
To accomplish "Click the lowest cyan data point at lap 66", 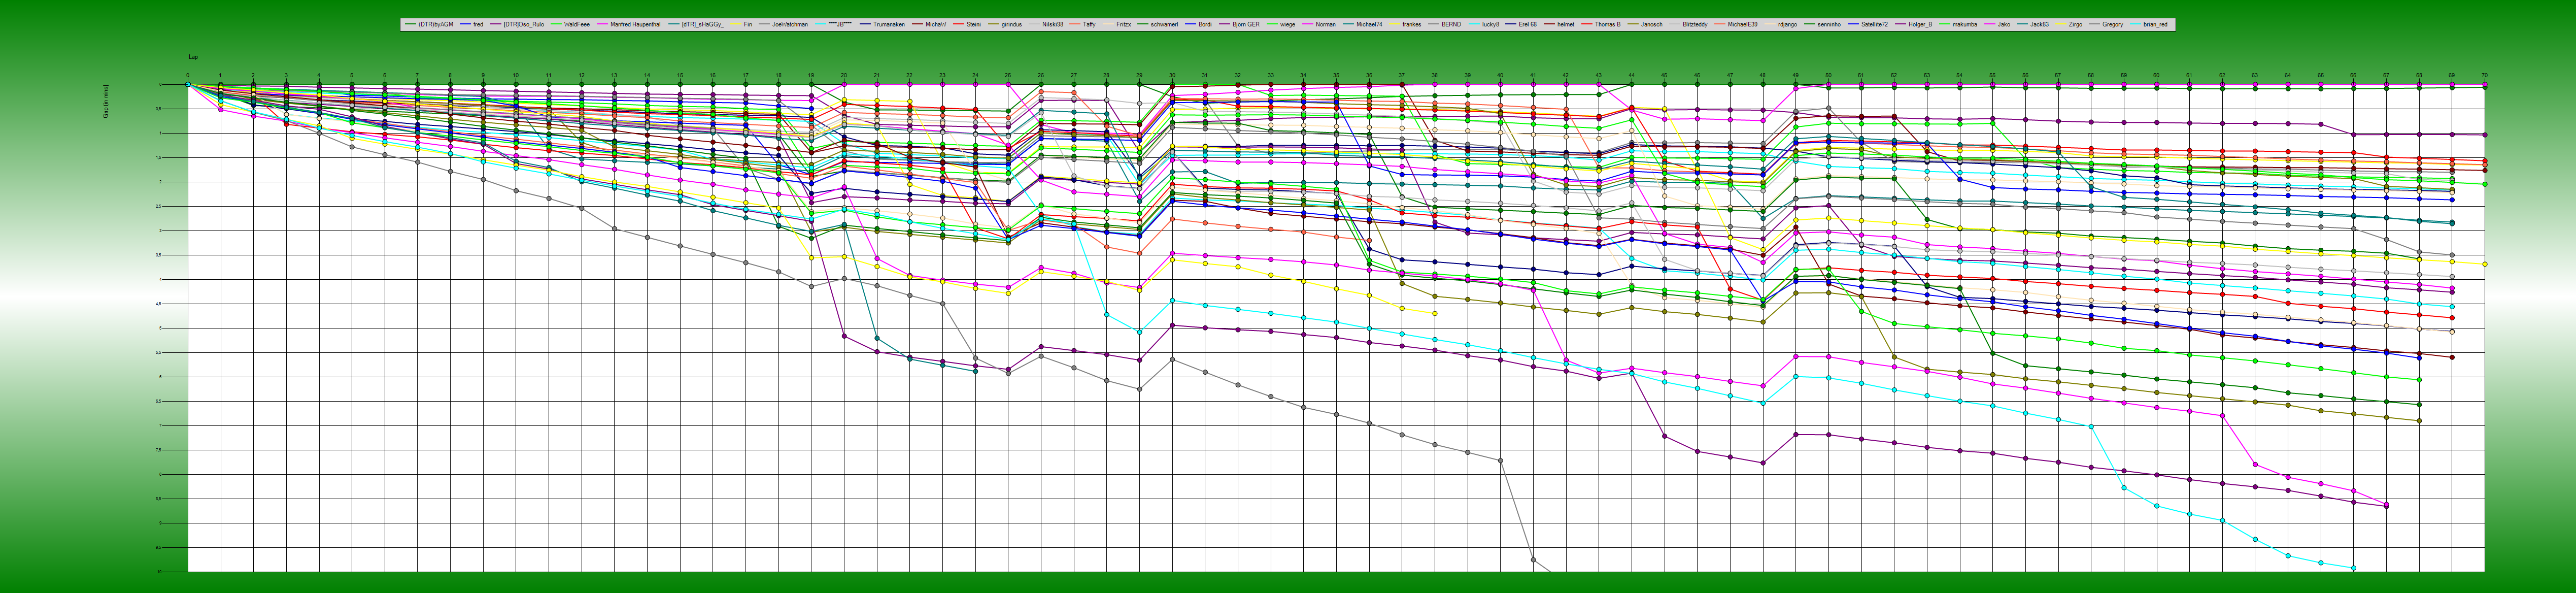I will click(x=2353, y=567).
